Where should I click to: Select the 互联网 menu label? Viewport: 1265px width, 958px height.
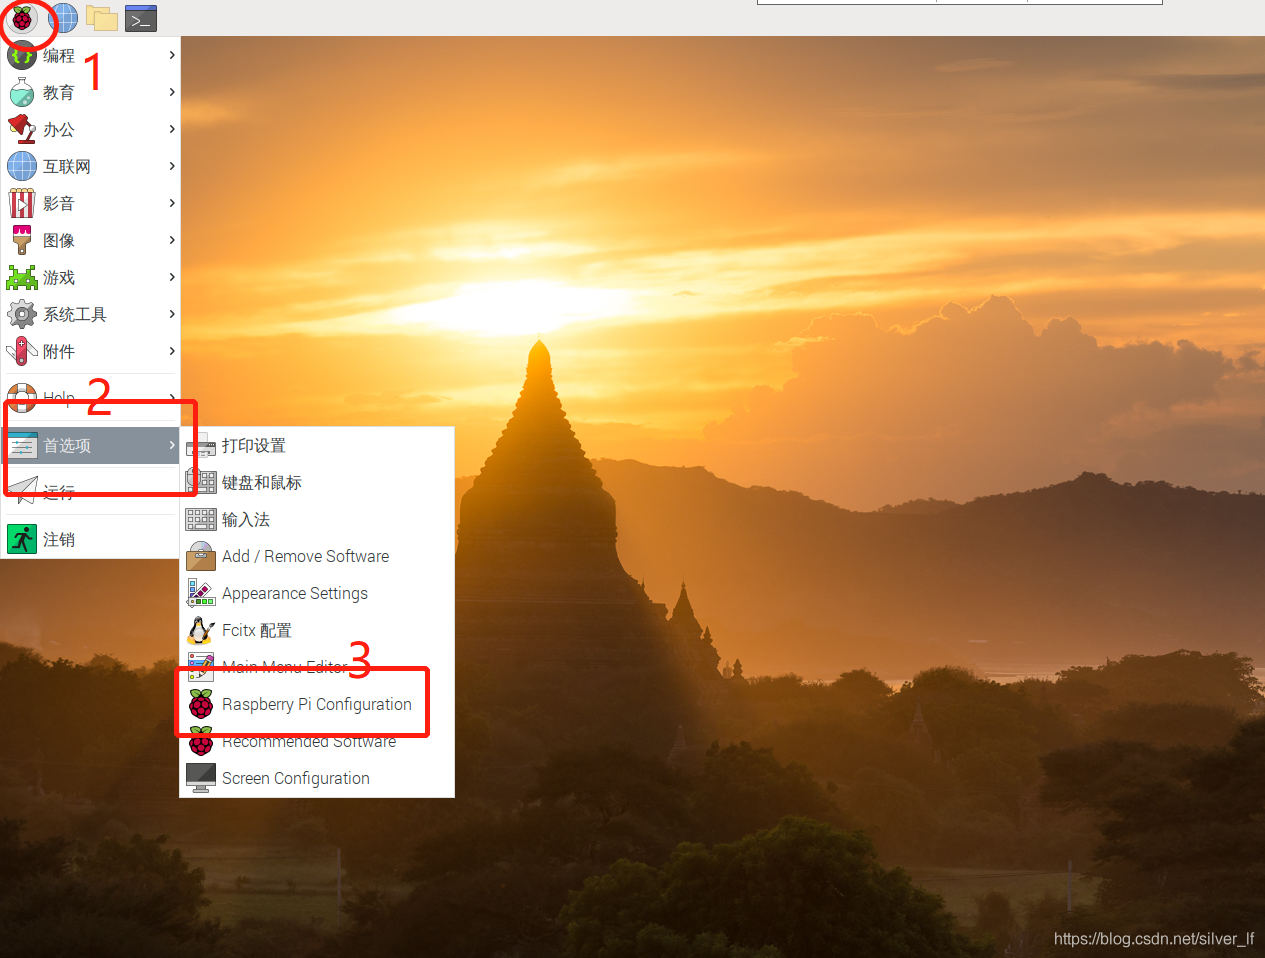(67, 166)
